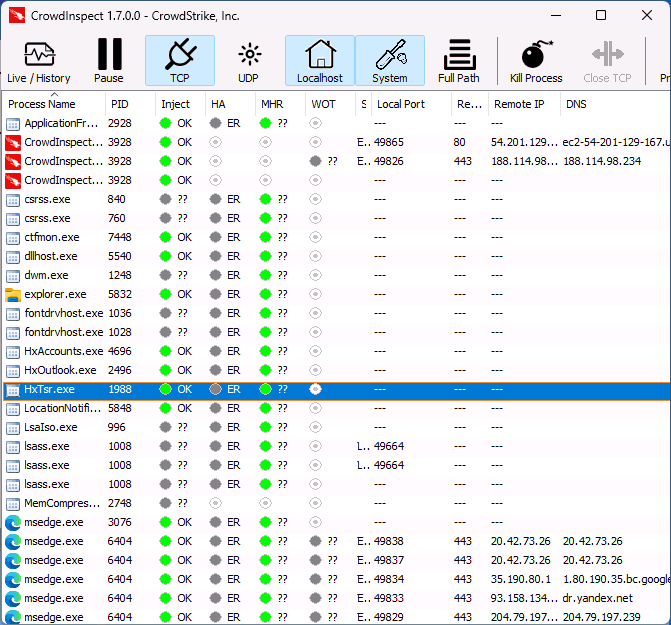Select fontdrvhost.exe with PID 1036
Viewport: 671px width, 625px height.
tap(337, 313)
